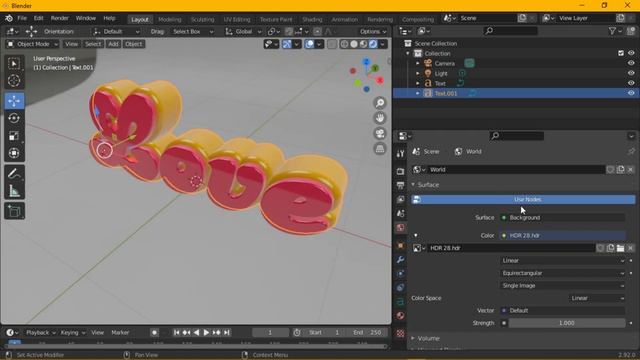640x360 pixels.
Task: Open the Global orientation dropdown
Action: tap(243, 31)
